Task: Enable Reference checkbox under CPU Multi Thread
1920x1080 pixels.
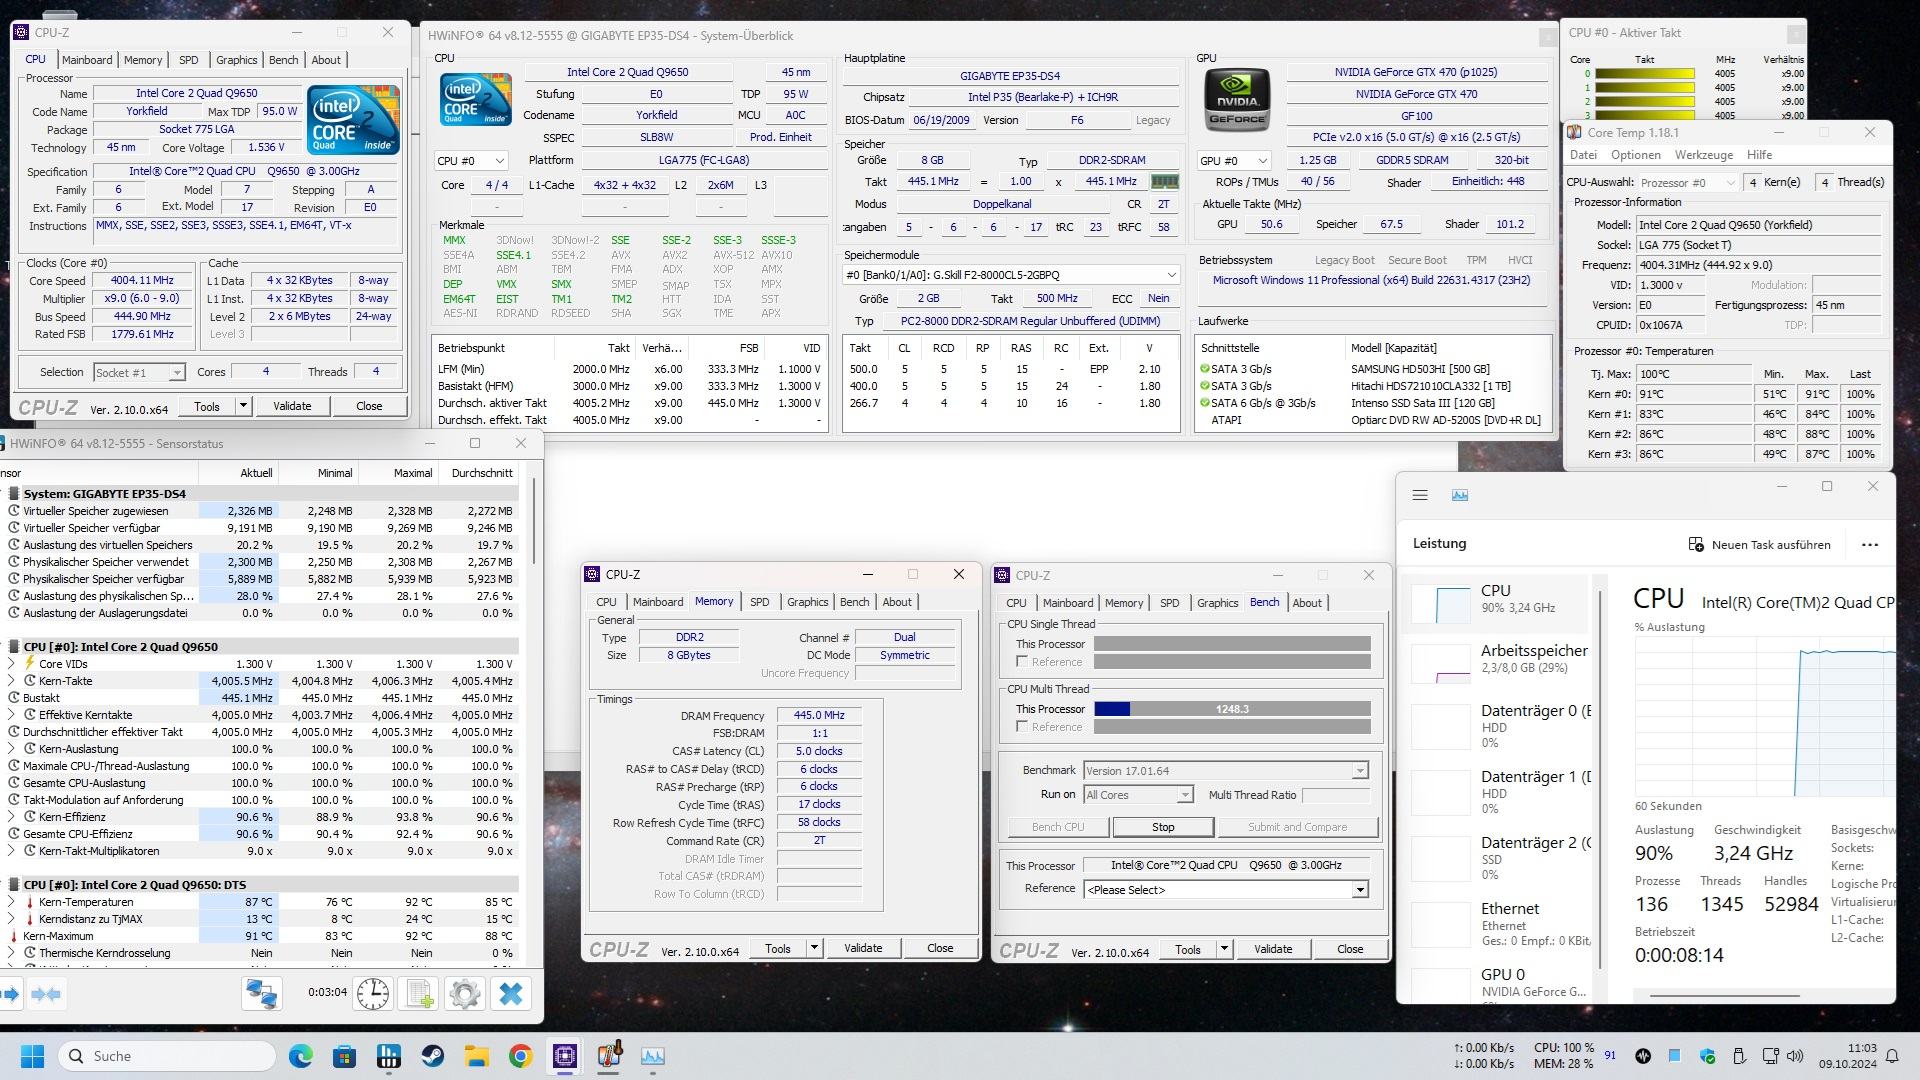Action: (x=1022, y=727)
